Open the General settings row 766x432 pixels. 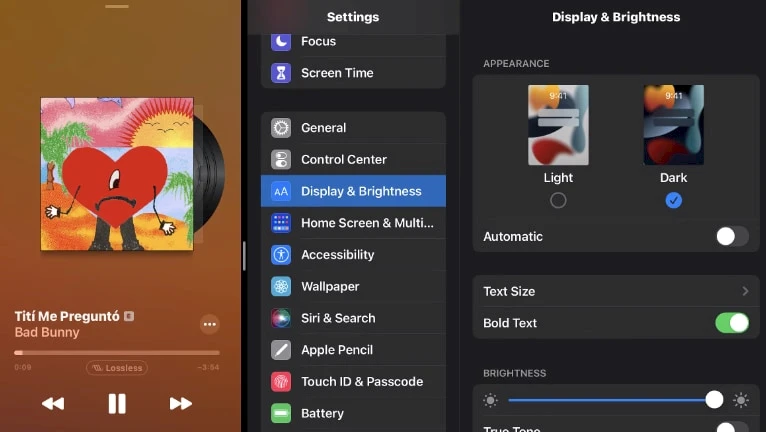353,128
